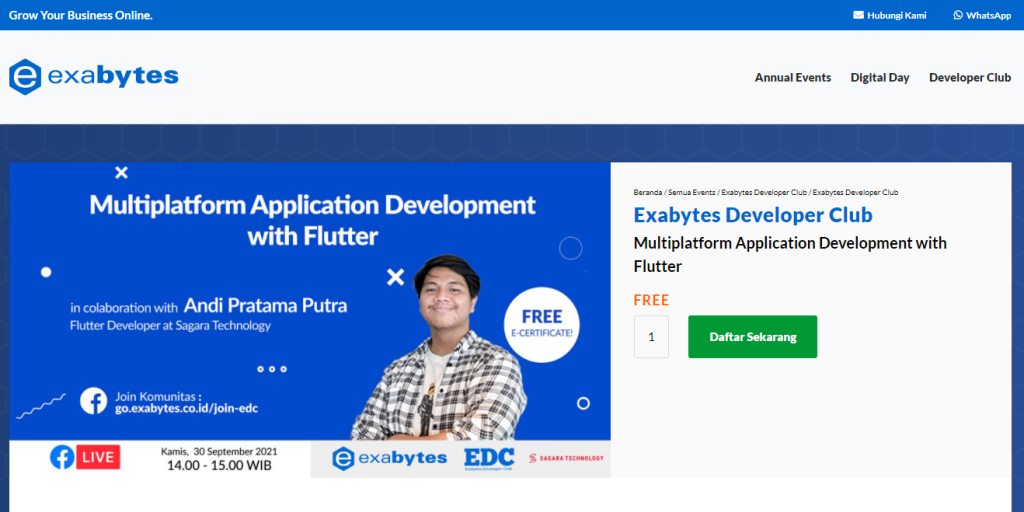Open the Semua Events breadcrumb link

click(x=690, y=192)
